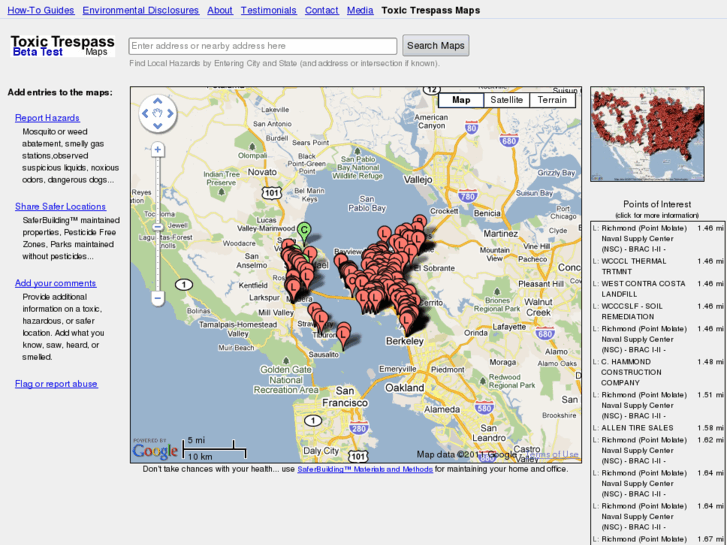This screenshot has width=727, height=545.
Task: Open the Report Hazards link
Action: (47, 118)
